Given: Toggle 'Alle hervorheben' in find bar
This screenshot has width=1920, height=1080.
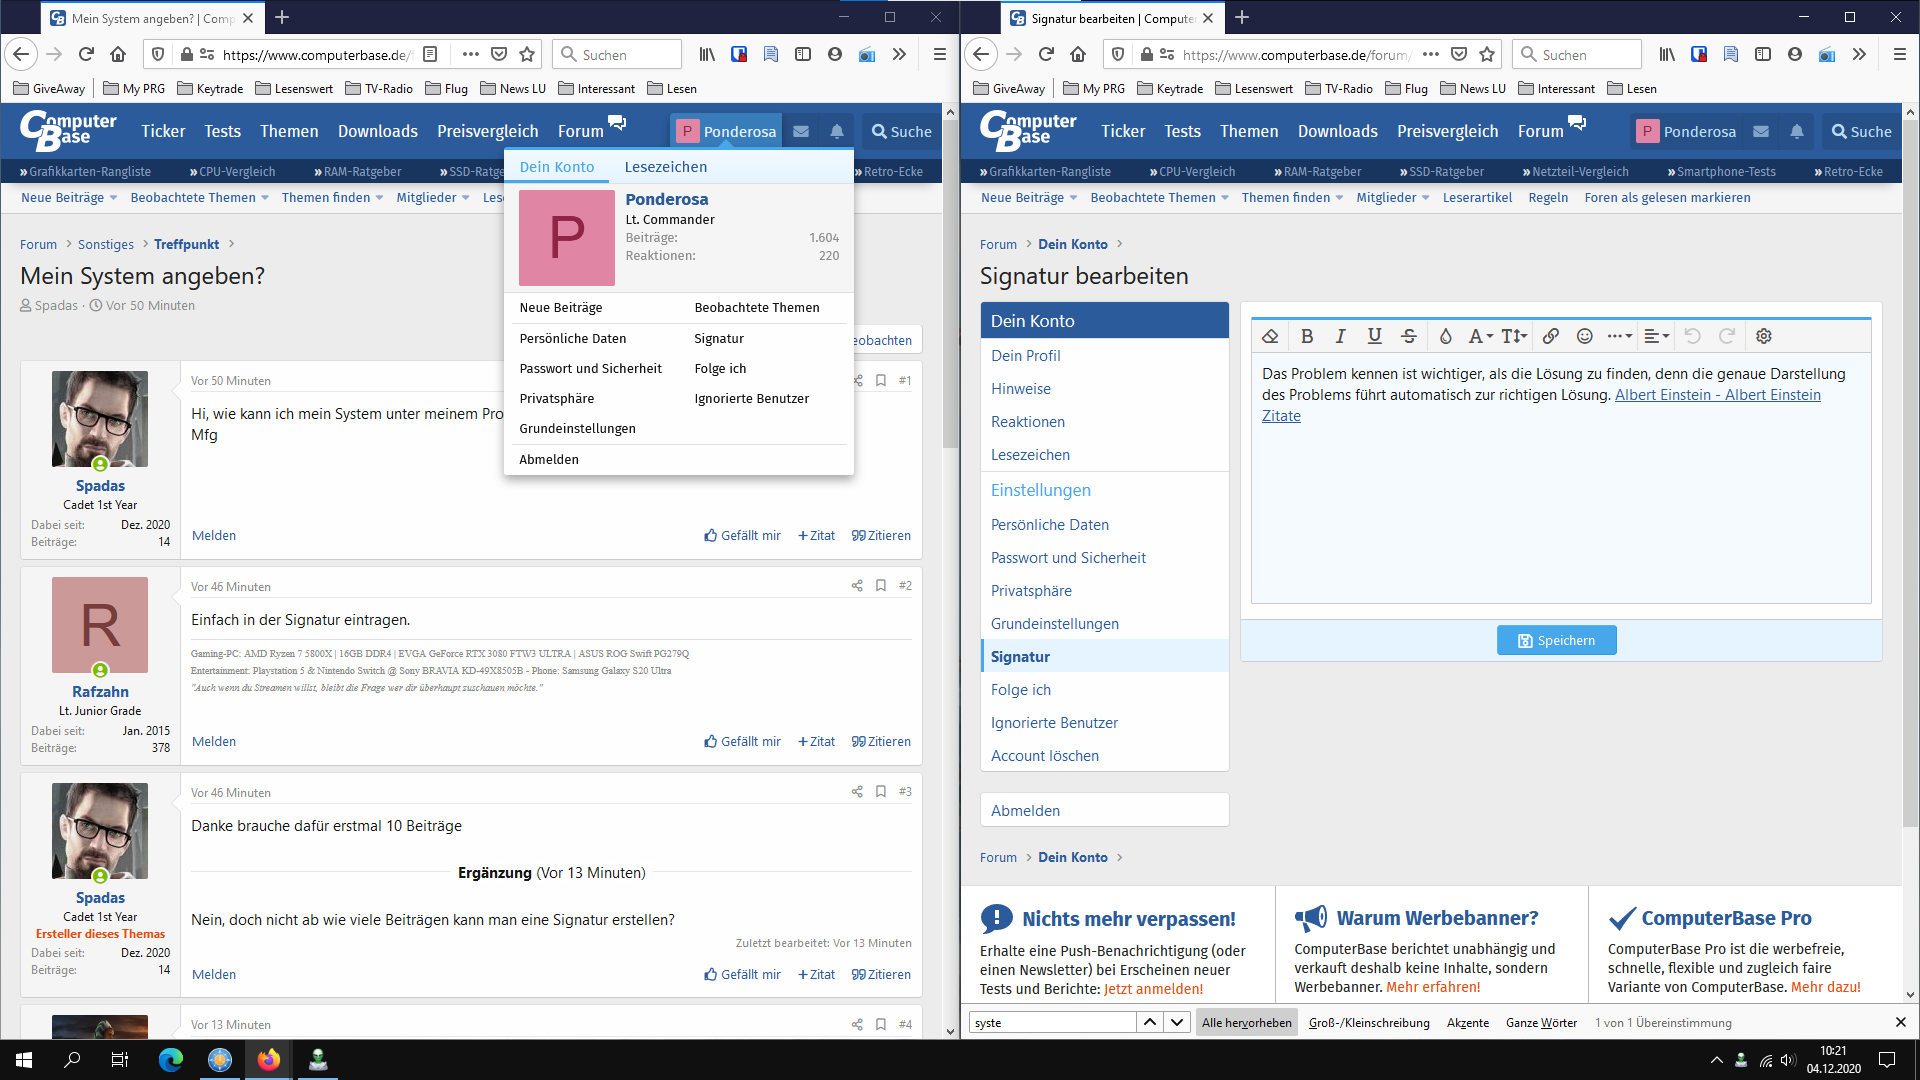Looking at the screenshot, I should (1246, 1022).
